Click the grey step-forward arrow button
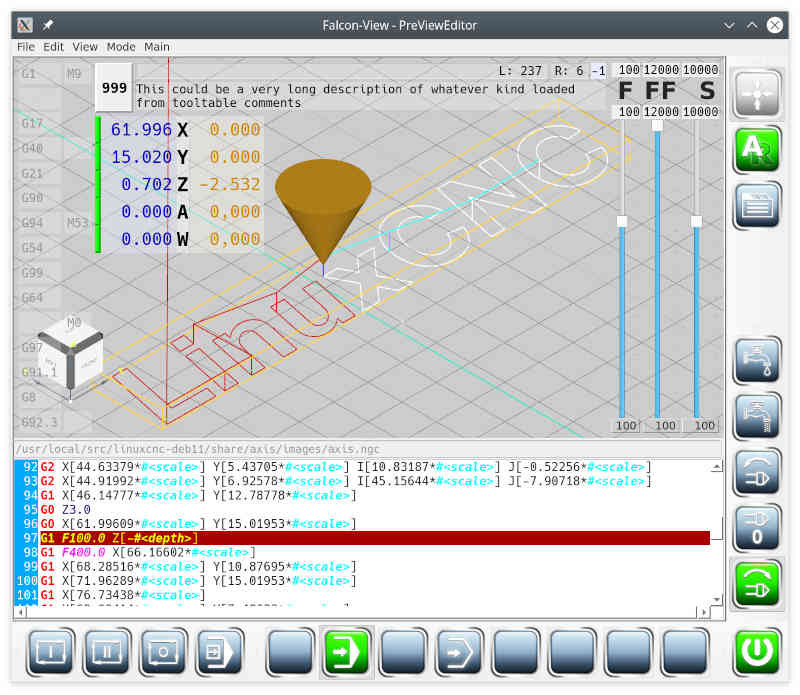This screenshot has height=695, width=800. [x=460, y=652]
